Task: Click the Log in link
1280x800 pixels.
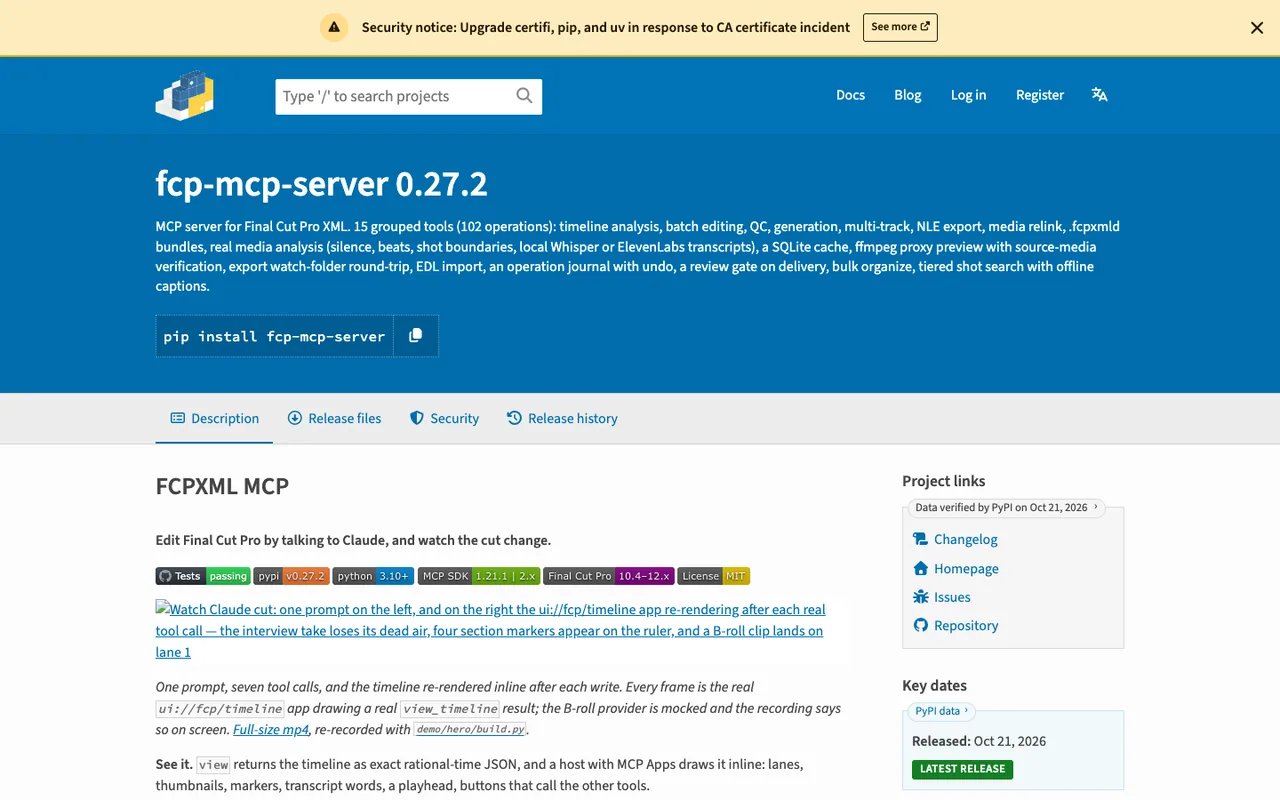Action: click(x=968, y=95)
